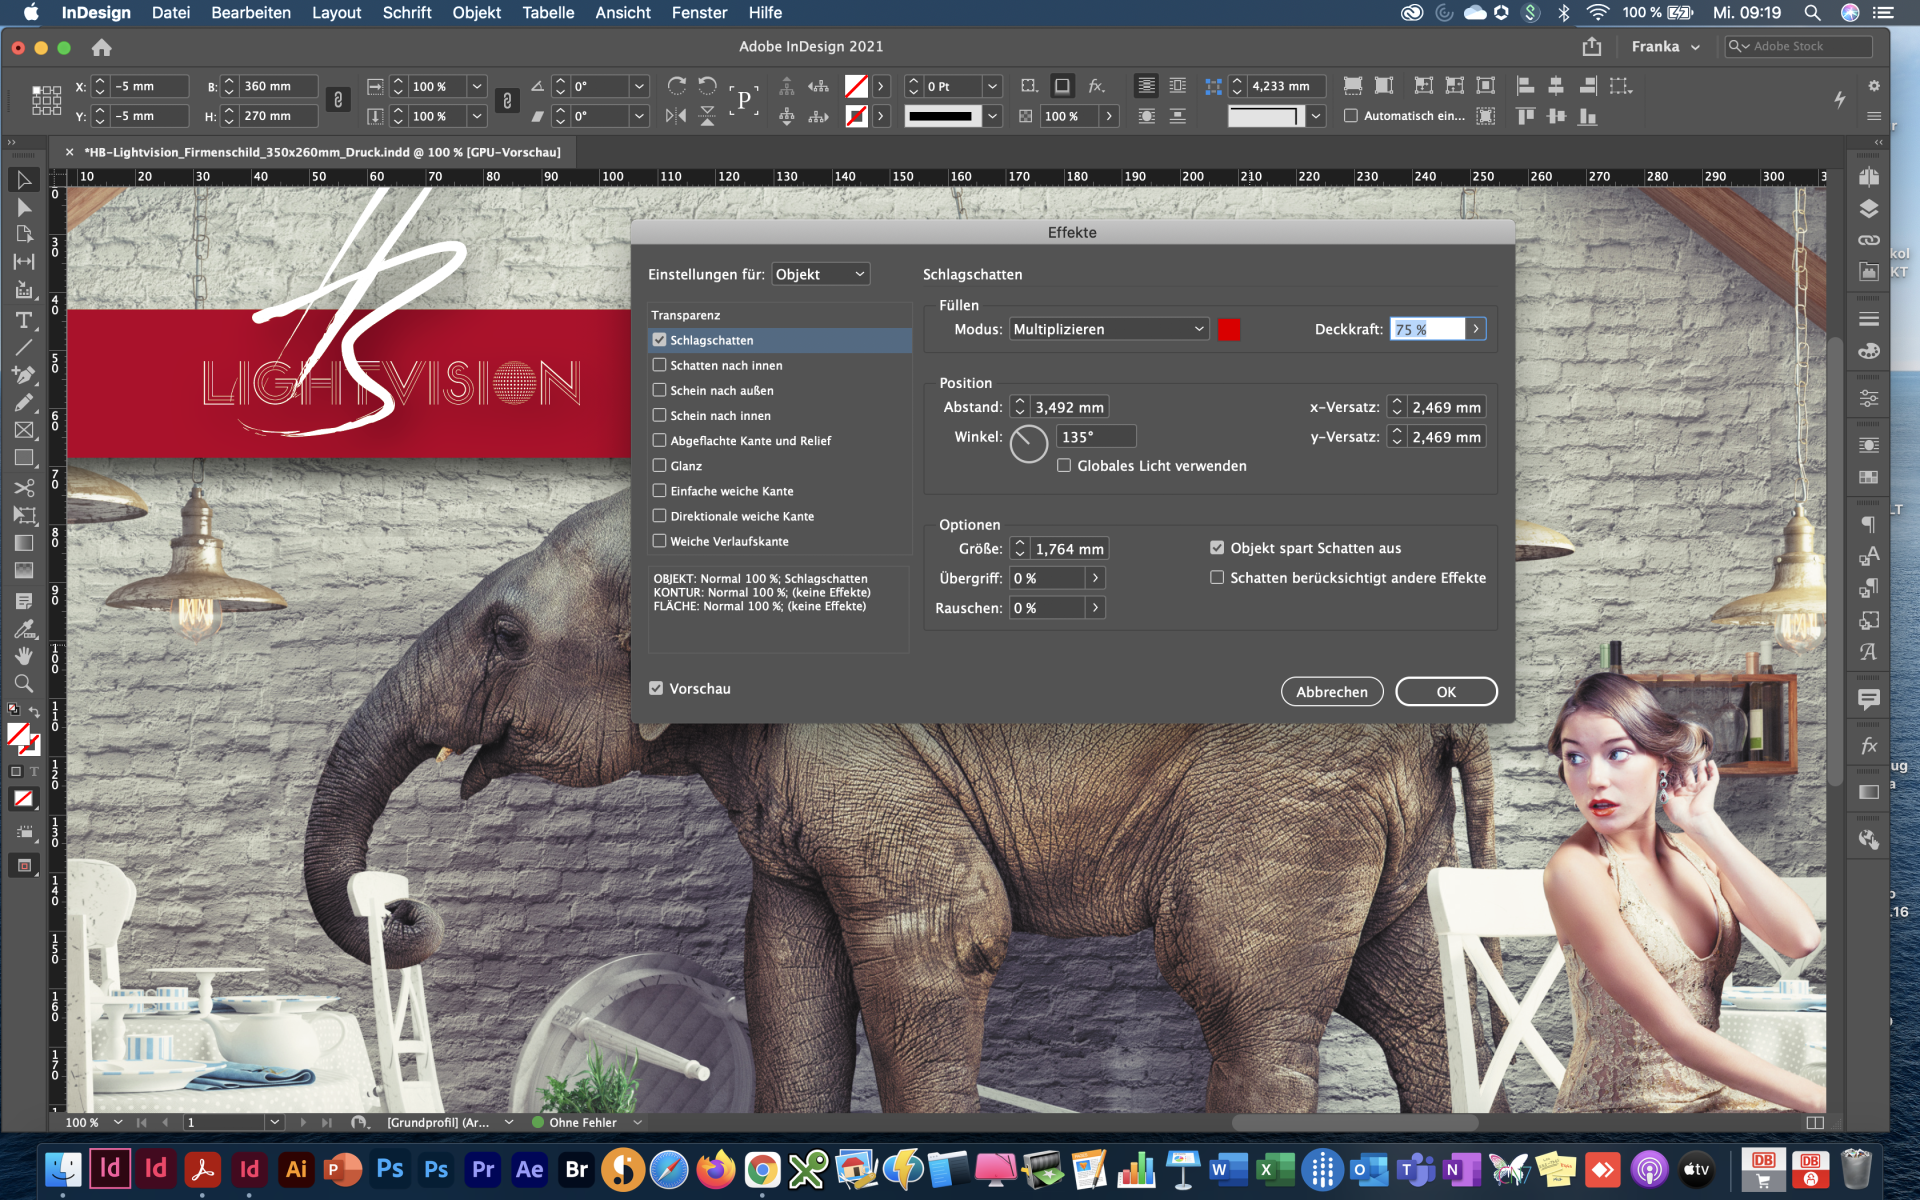Open the Modus Multiplizieren dropdown
The height and width of the screenshot is (1200, 1920).
1108,329
